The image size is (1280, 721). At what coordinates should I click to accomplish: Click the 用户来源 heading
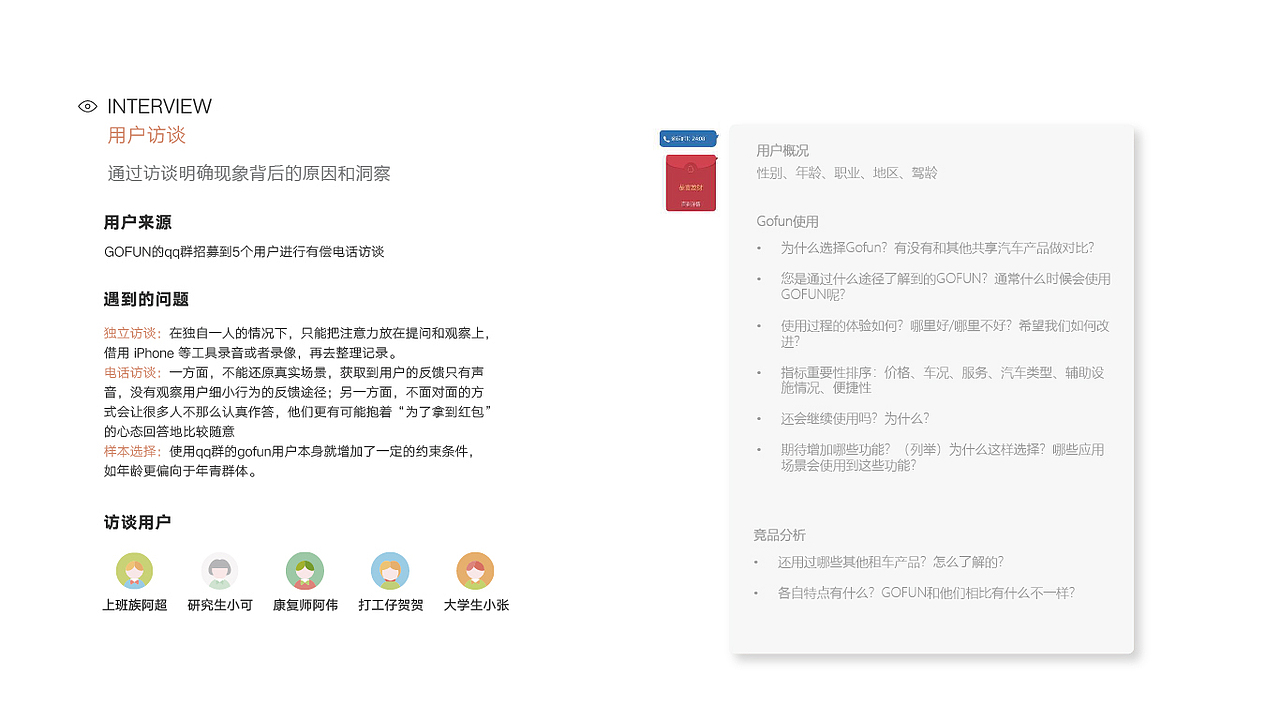click(x=138, y=222)
